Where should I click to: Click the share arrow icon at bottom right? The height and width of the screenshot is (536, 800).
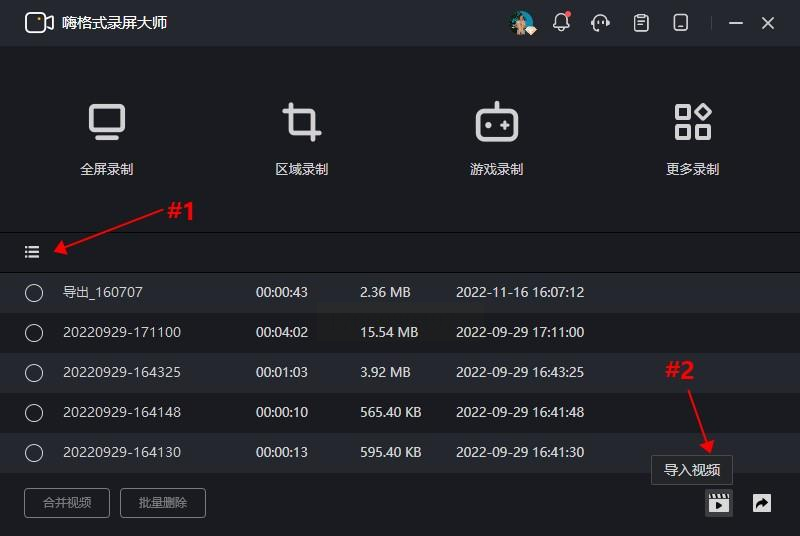762,503
